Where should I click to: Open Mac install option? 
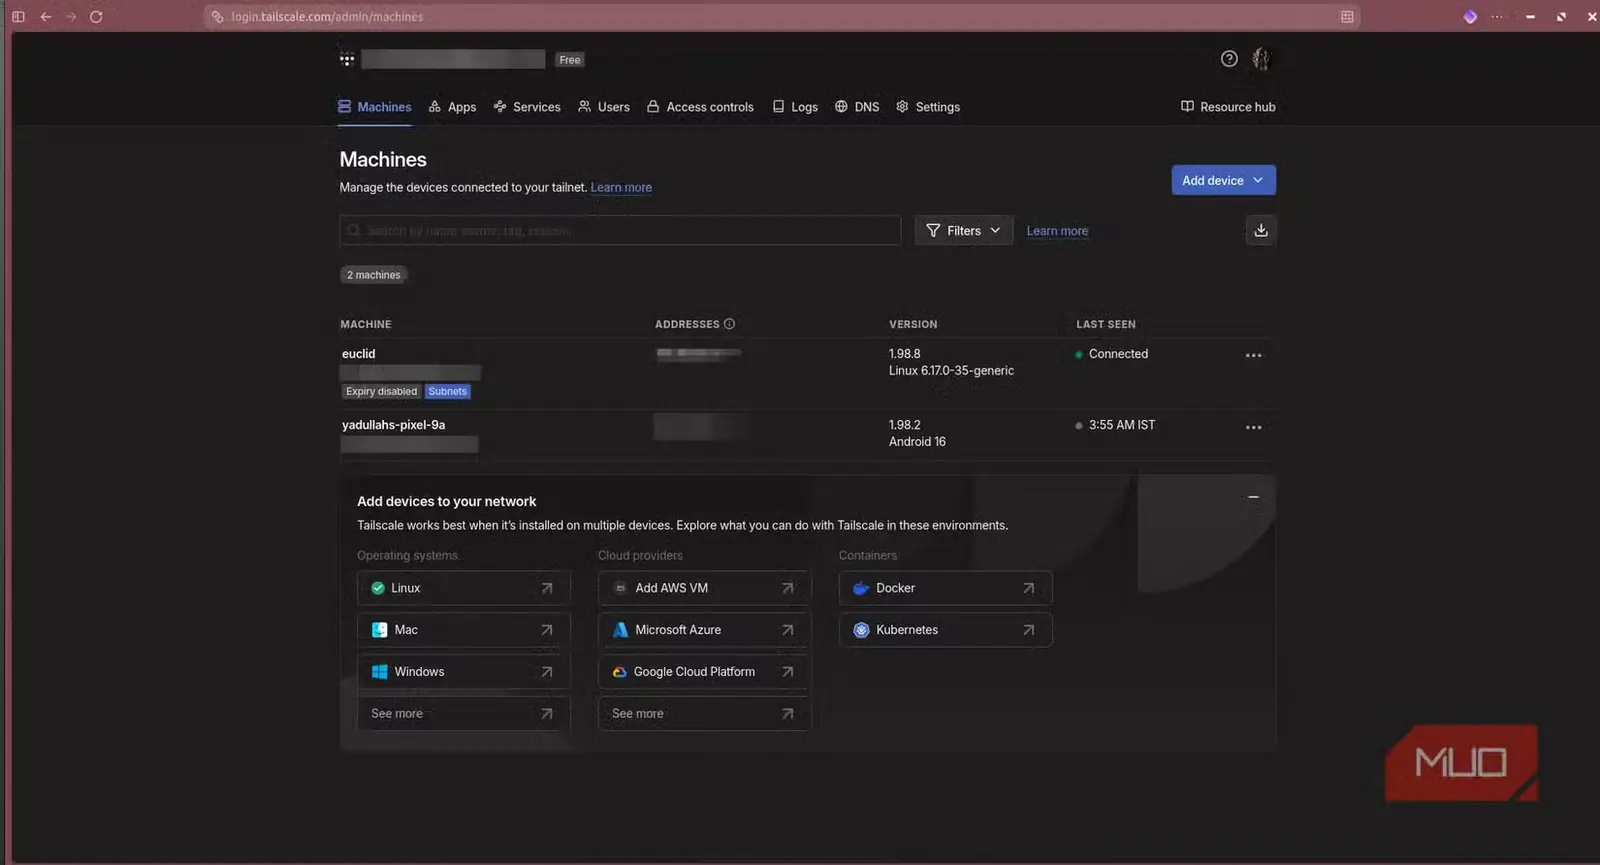[464, 630]
